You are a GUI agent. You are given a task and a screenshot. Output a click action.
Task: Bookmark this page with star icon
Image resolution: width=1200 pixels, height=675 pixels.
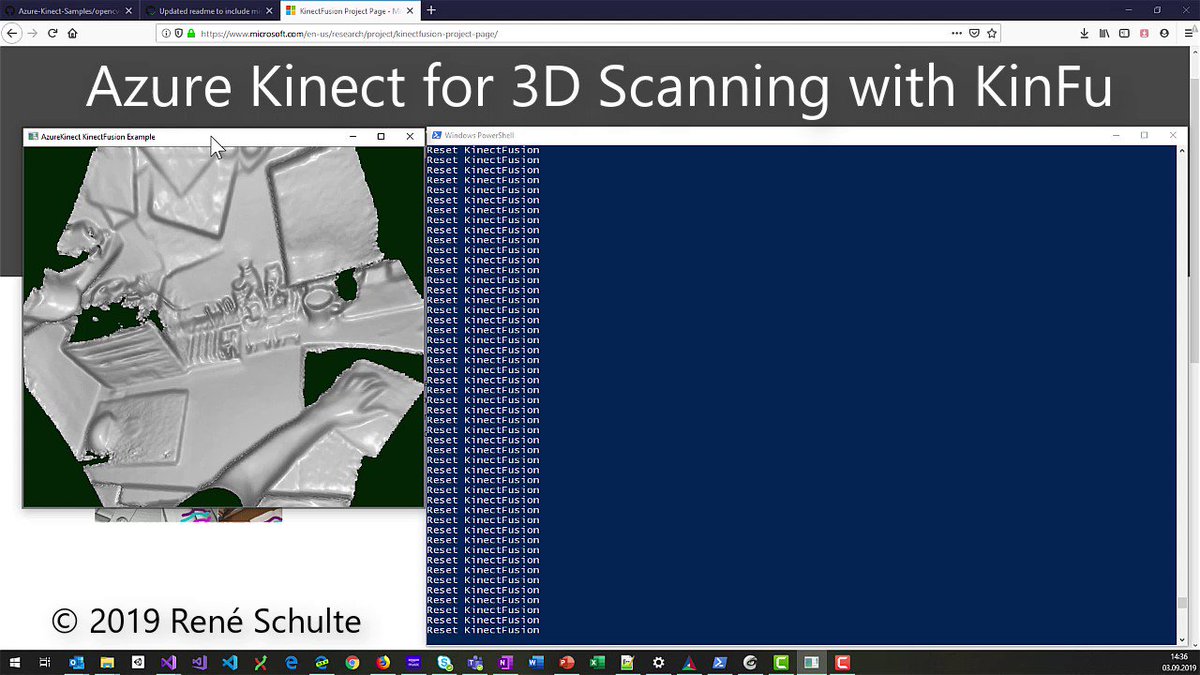tap(991, 33)
